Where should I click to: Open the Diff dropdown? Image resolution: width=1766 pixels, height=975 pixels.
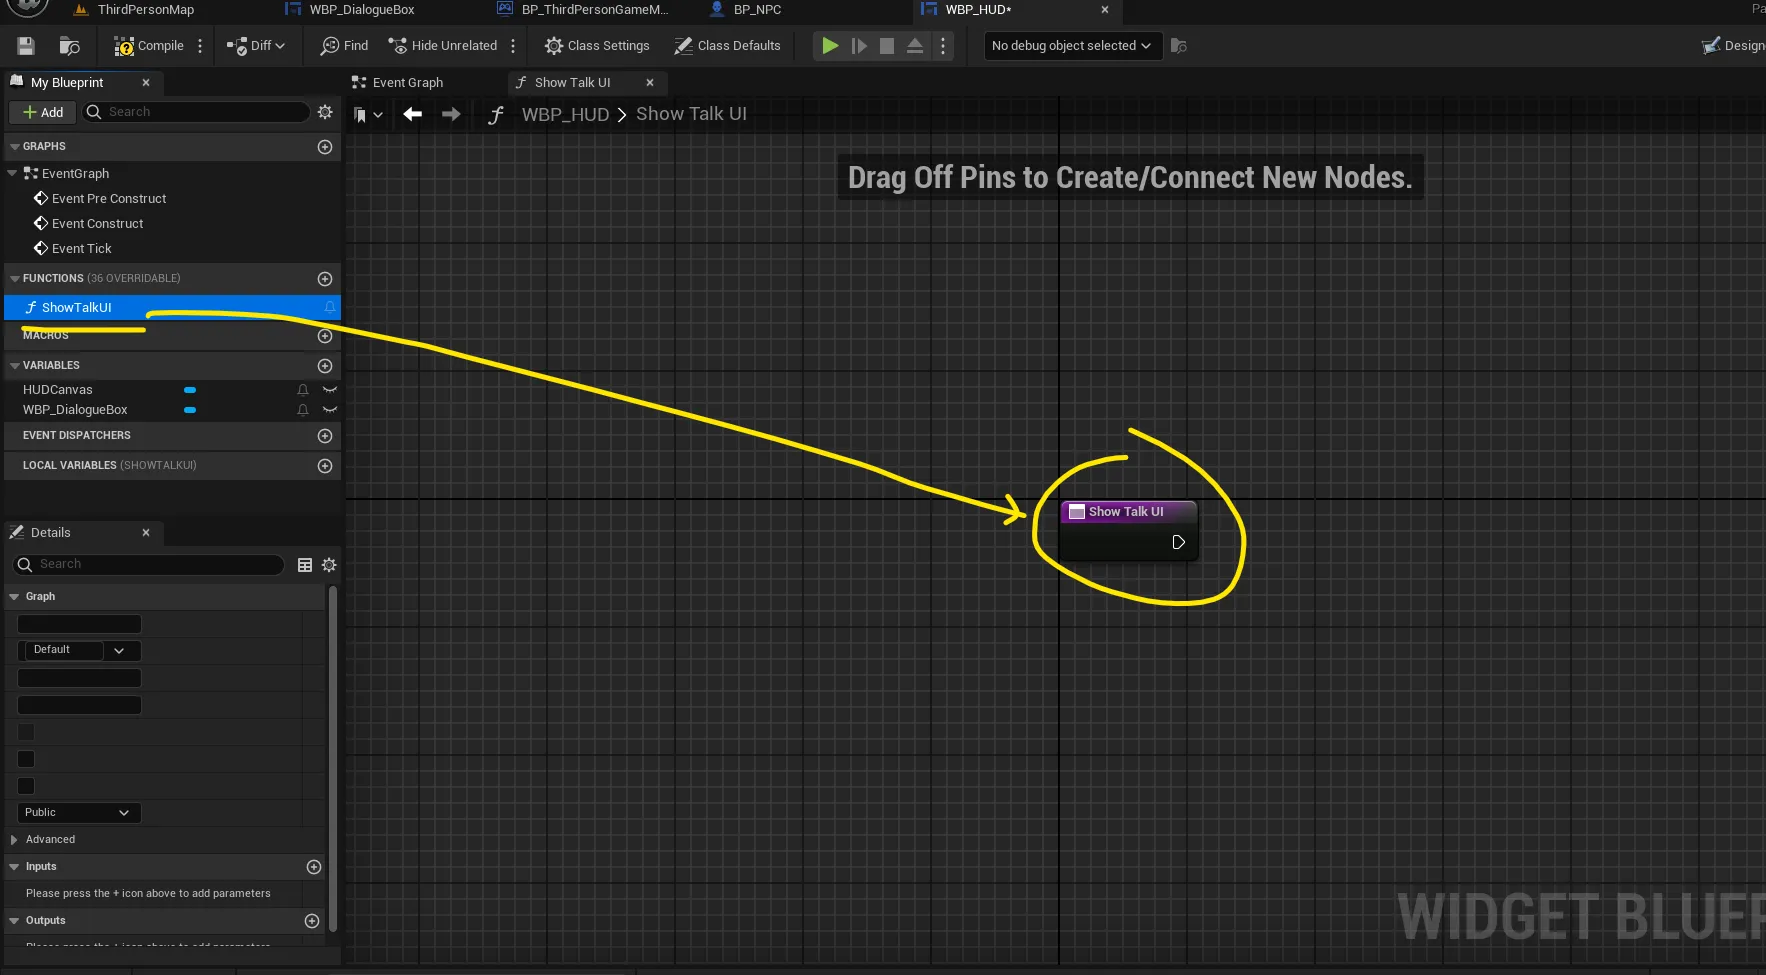click(256, 46)
